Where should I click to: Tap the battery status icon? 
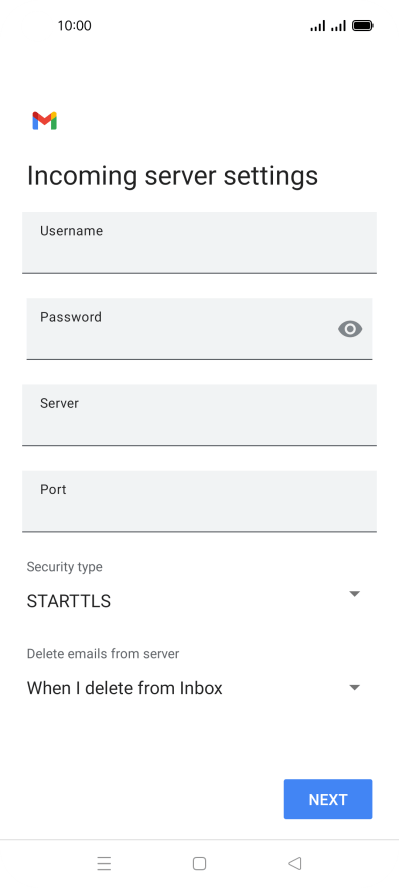pos(362,25)
